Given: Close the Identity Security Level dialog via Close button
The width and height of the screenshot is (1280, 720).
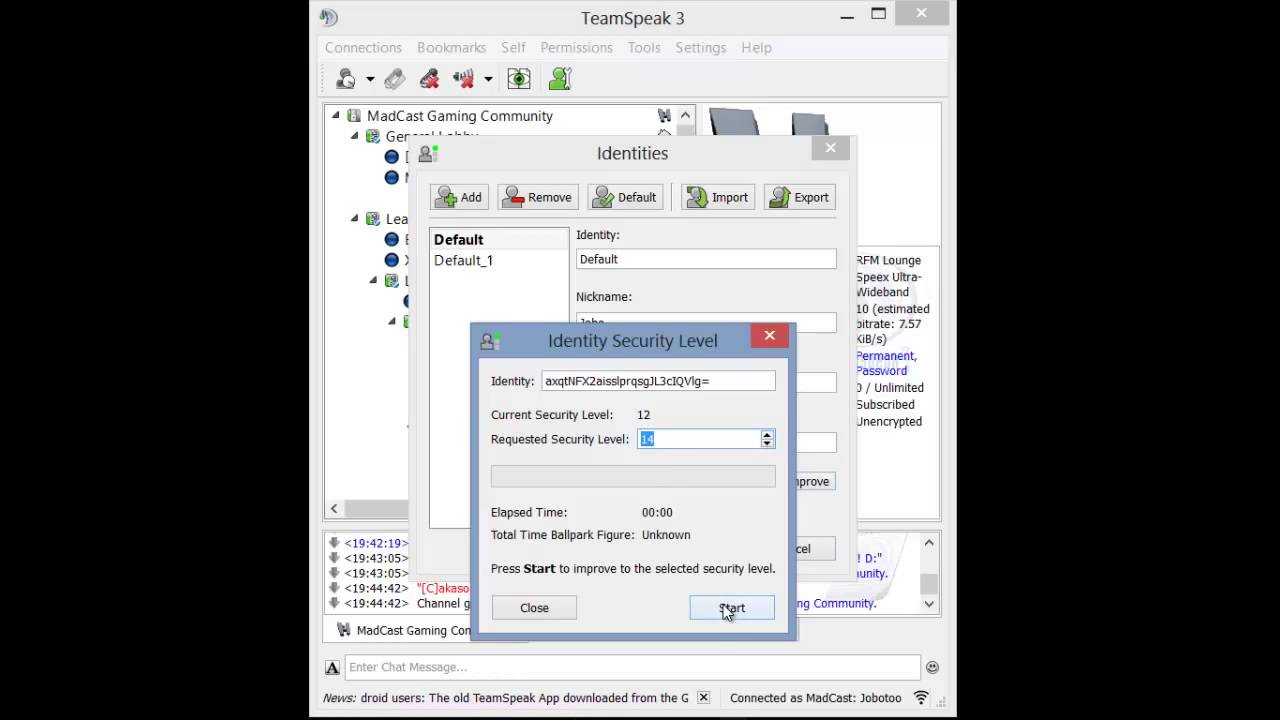Looking at the screenshot, I should 534,608.
